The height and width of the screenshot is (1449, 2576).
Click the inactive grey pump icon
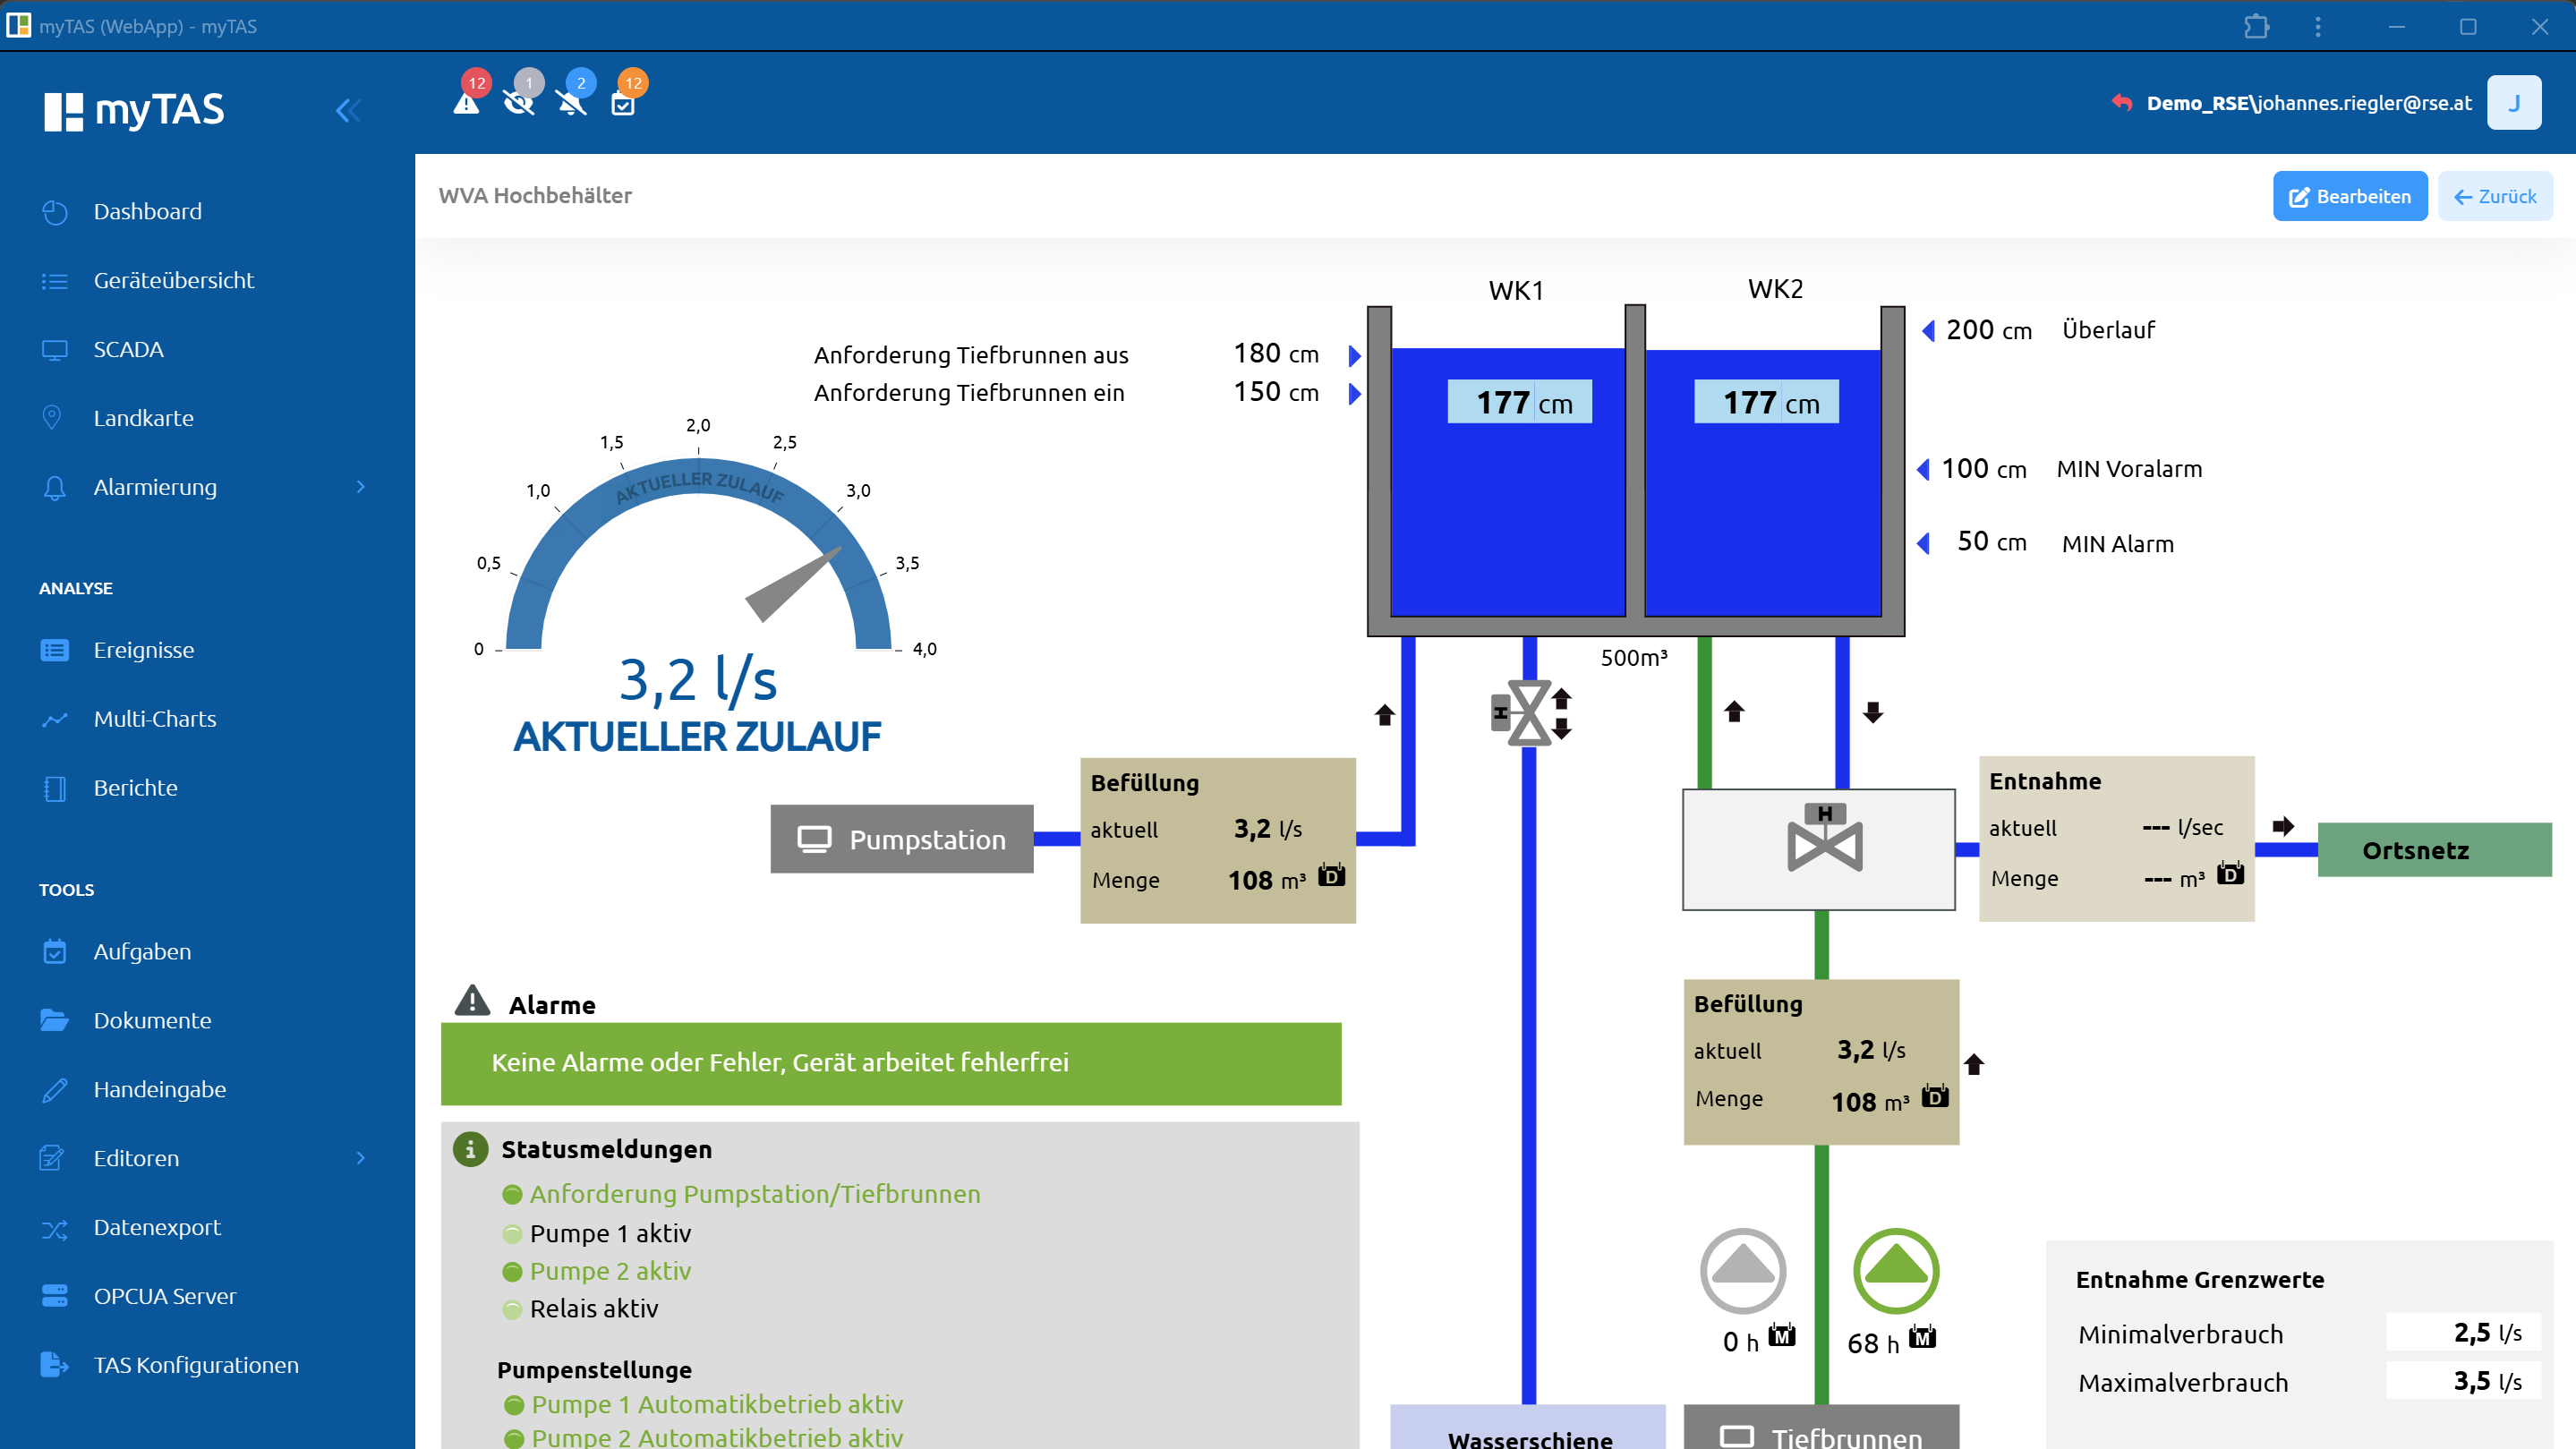click(1742, 1270)
